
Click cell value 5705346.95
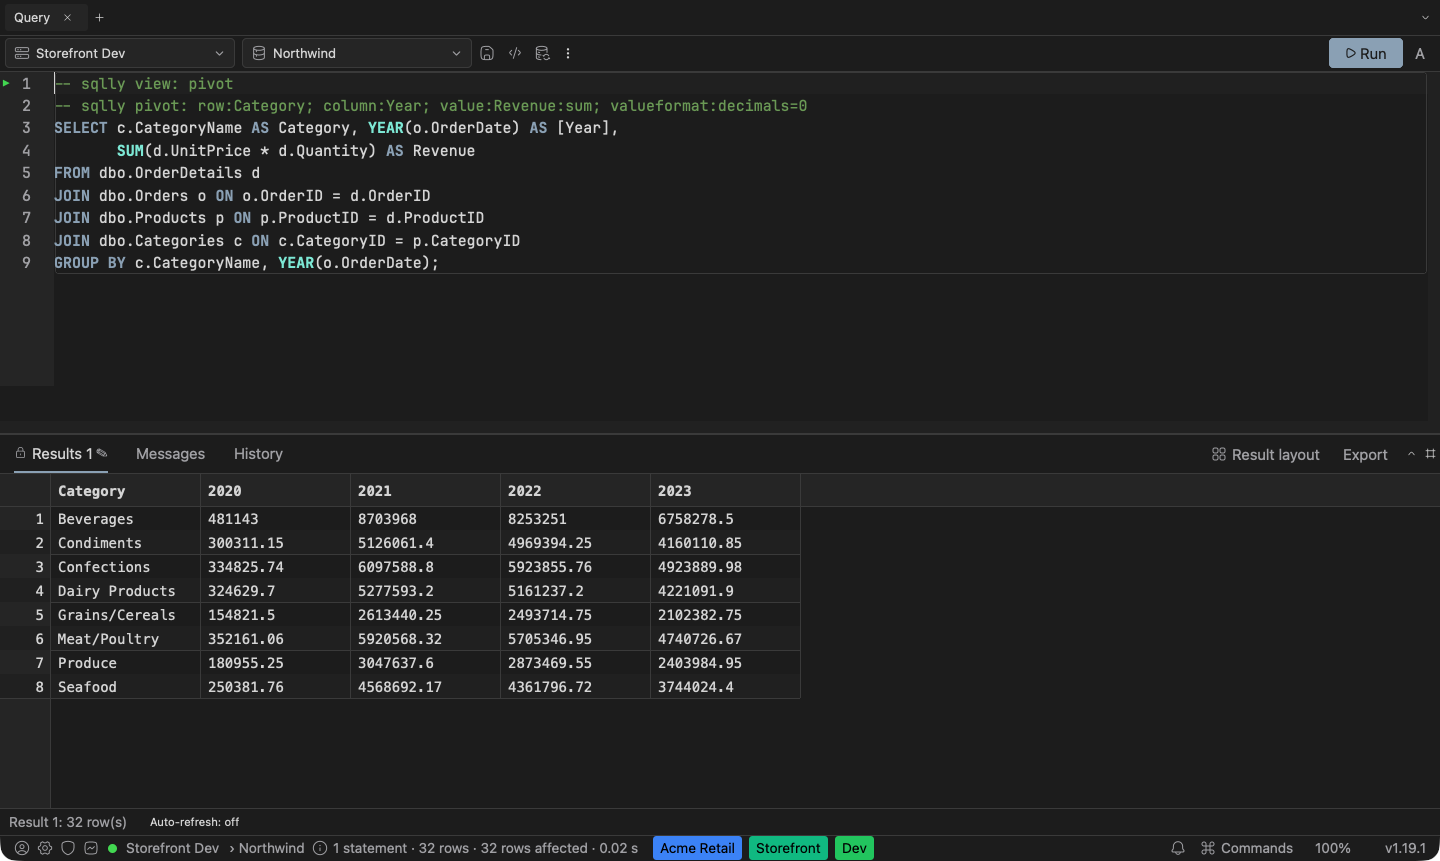[575, 639]
